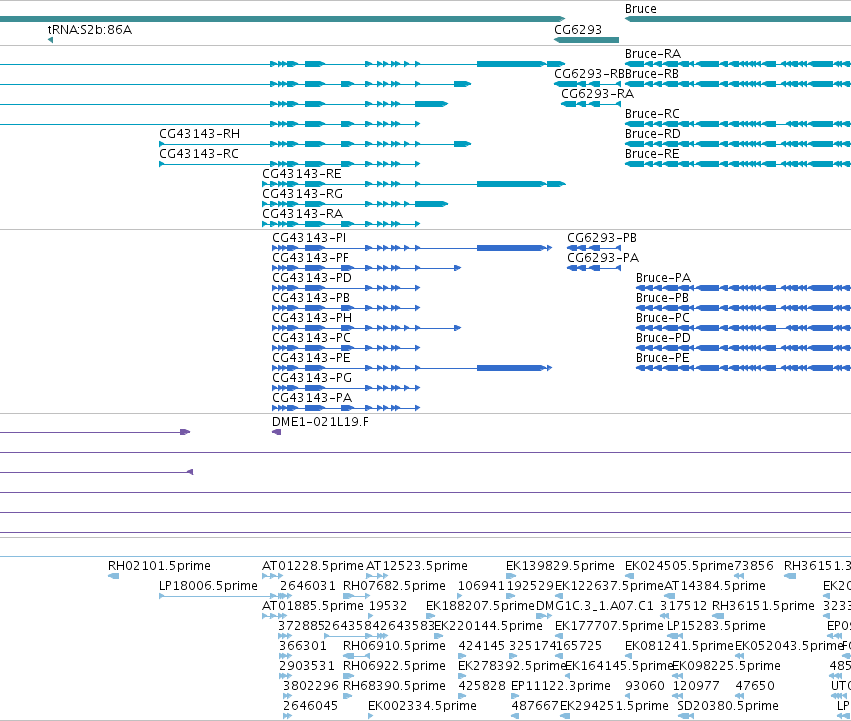The image size is (851, 721).
Task: Click the CG6293-RB transcript label
Action: 589,74
